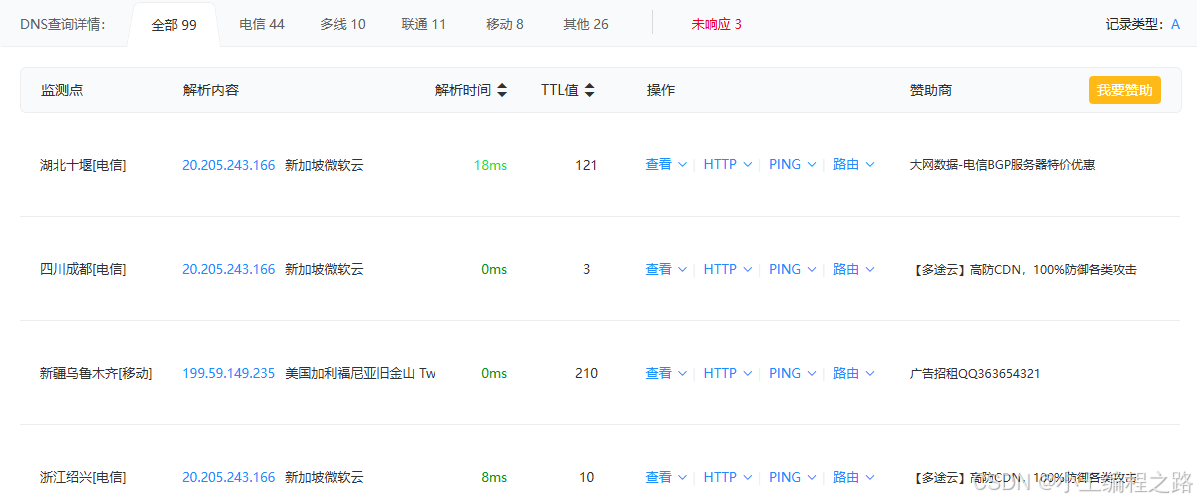Select the 其他 26 tab
The image size is (1197, 502).
point(586,24)
